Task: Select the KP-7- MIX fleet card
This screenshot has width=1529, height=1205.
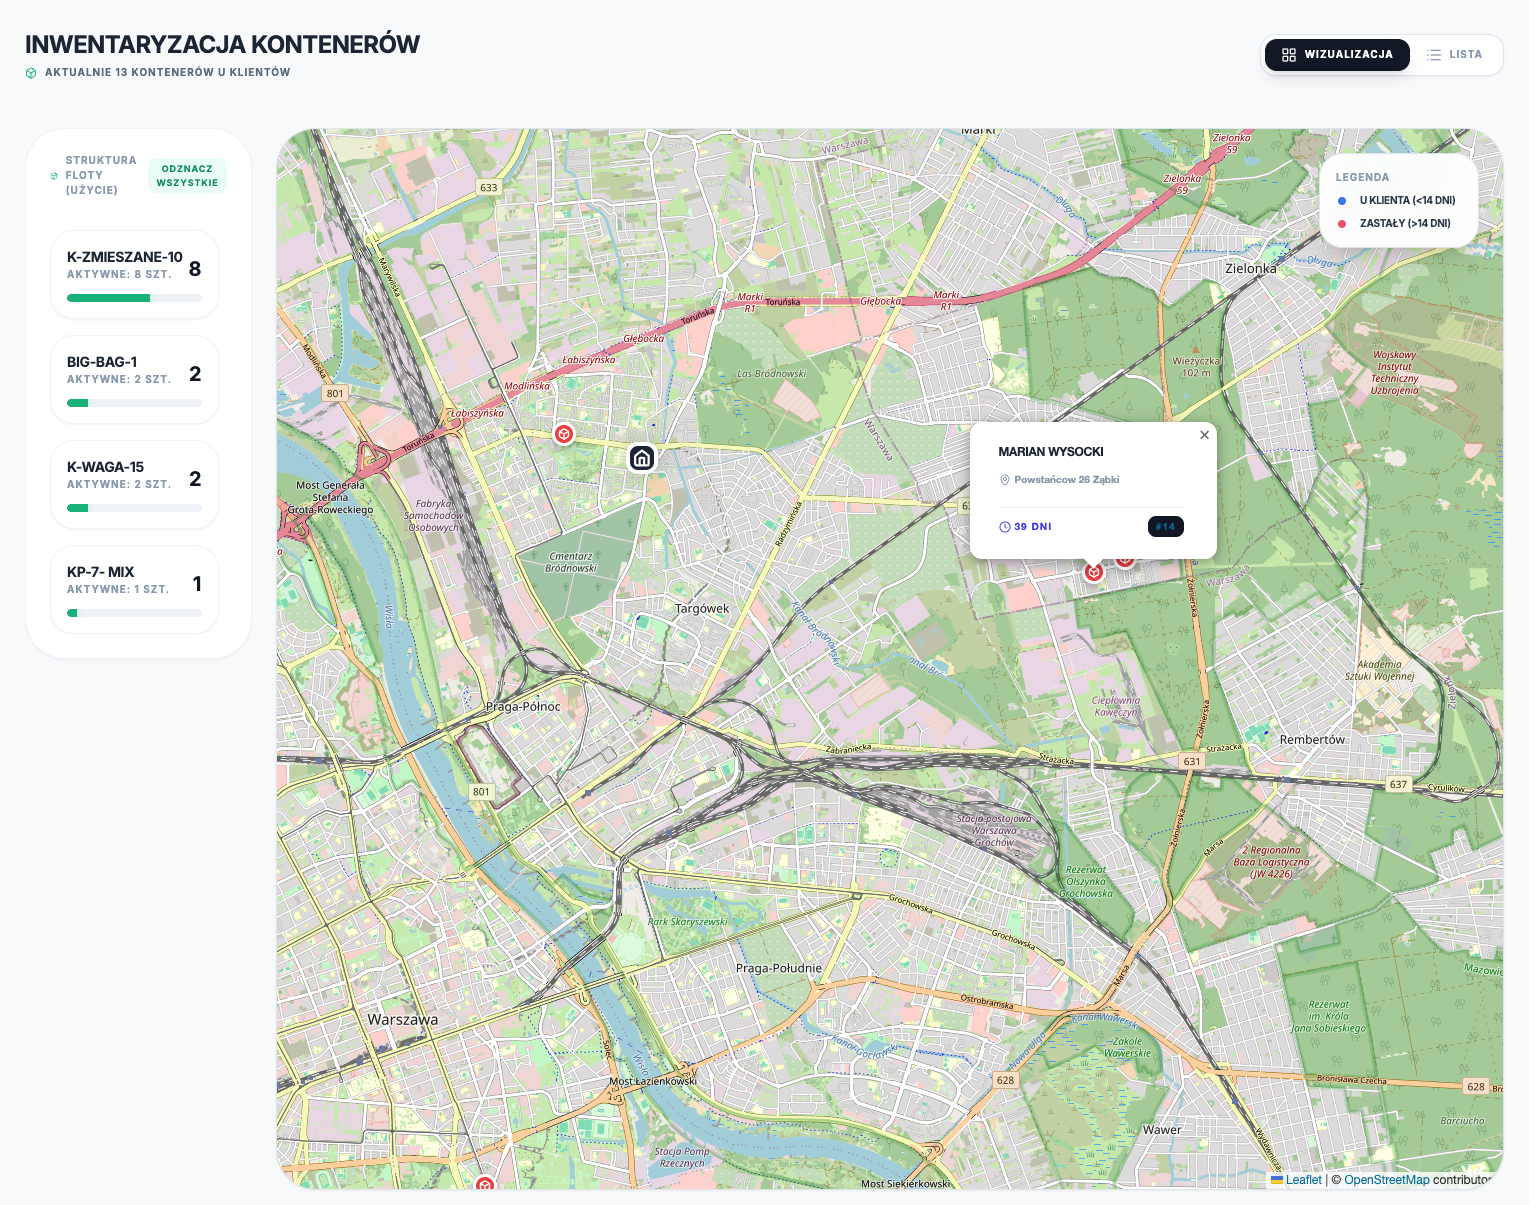Action: tap(135, 590)
